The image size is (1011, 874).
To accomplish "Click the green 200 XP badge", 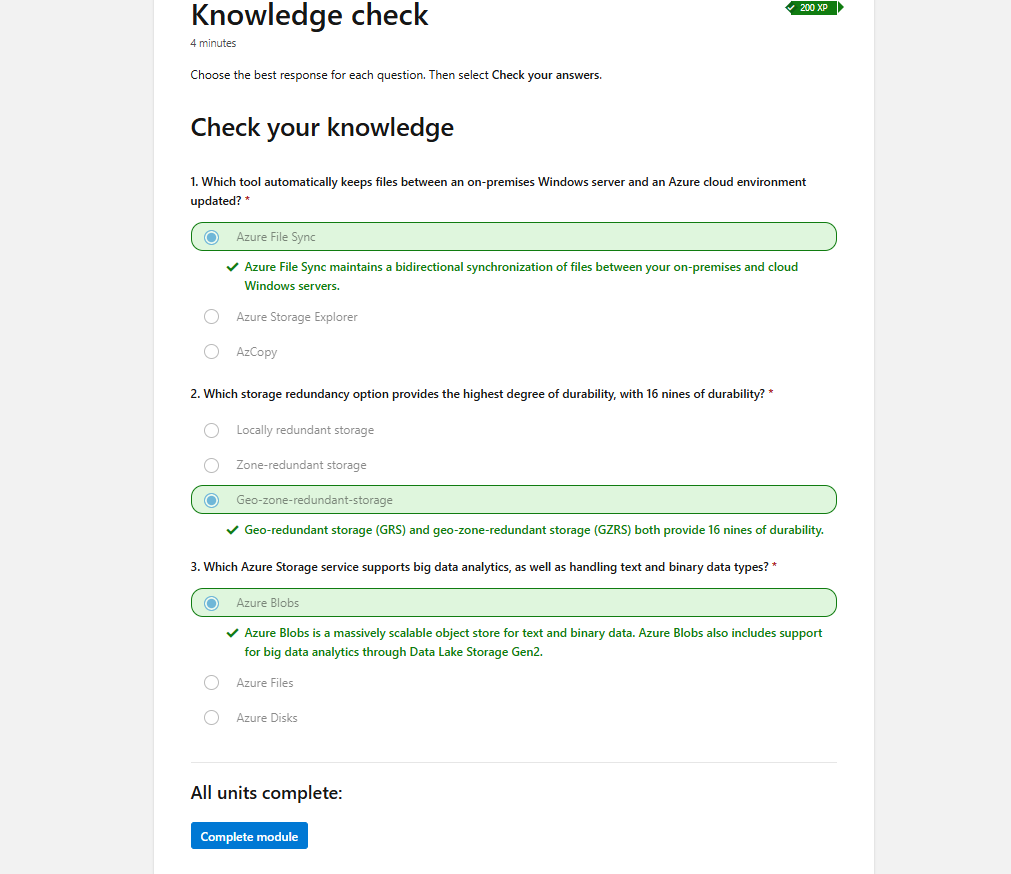I will coord(812,8).
